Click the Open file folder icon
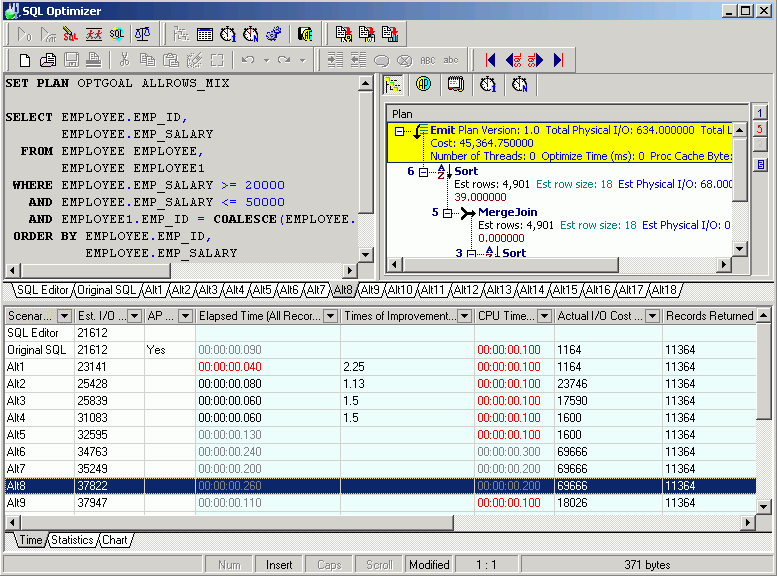 tap(48, 60)
